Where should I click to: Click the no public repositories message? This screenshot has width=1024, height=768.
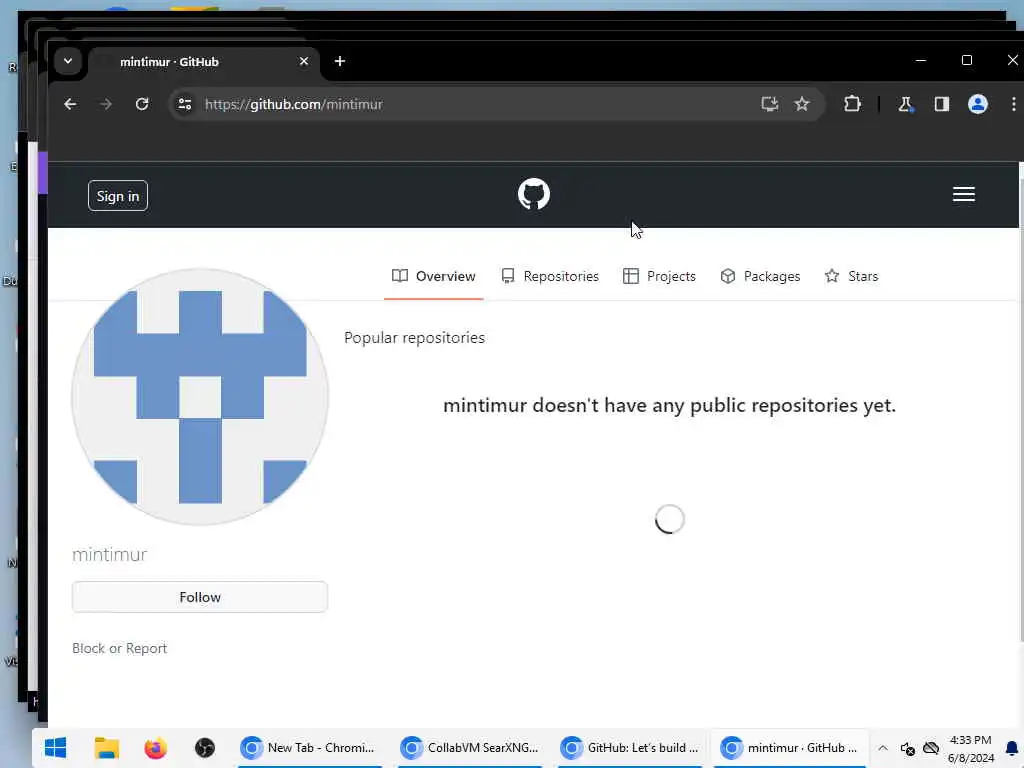[x=669, y=406]
